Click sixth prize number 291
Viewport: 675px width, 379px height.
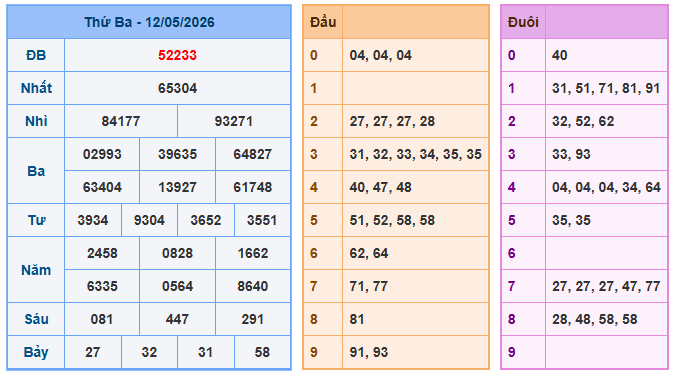pyautogui.click(x=253, y=320)
